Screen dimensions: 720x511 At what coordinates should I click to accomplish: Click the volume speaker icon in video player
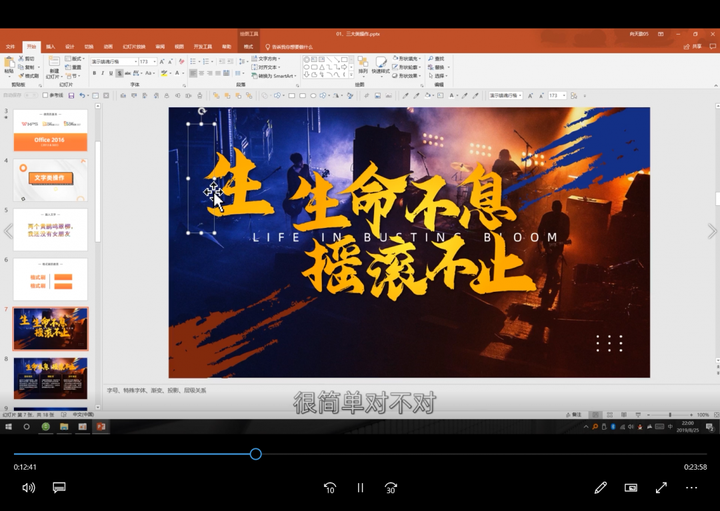click(28, 488)
